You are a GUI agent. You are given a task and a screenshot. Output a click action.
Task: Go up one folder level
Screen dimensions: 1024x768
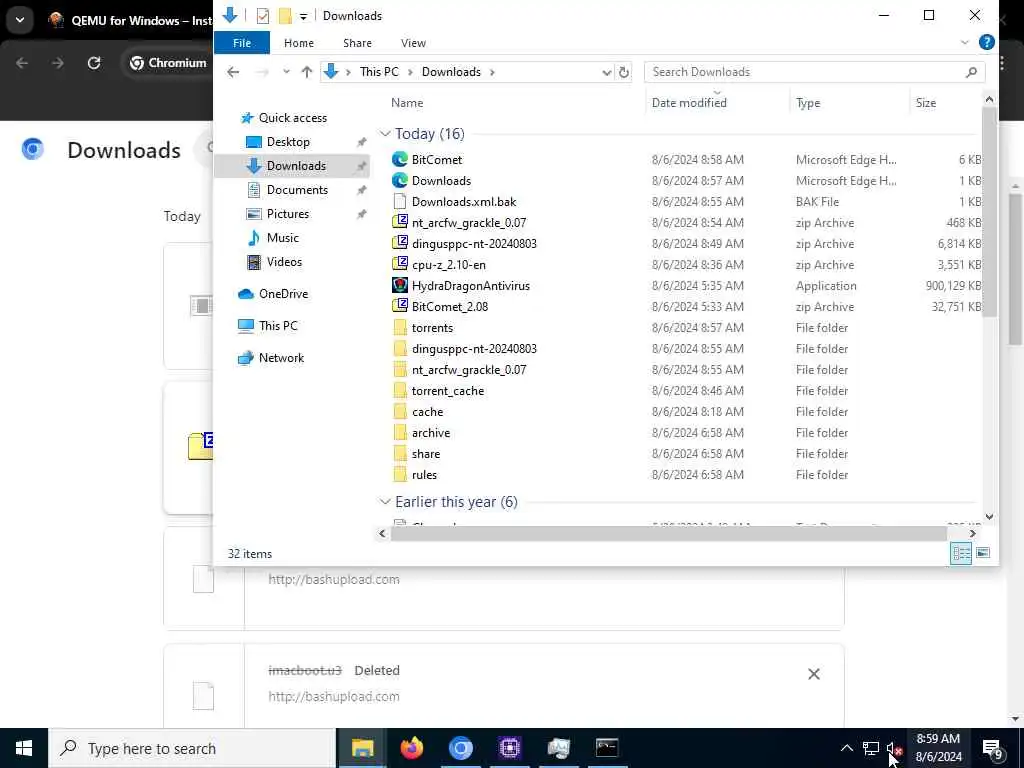coord(306,72)
